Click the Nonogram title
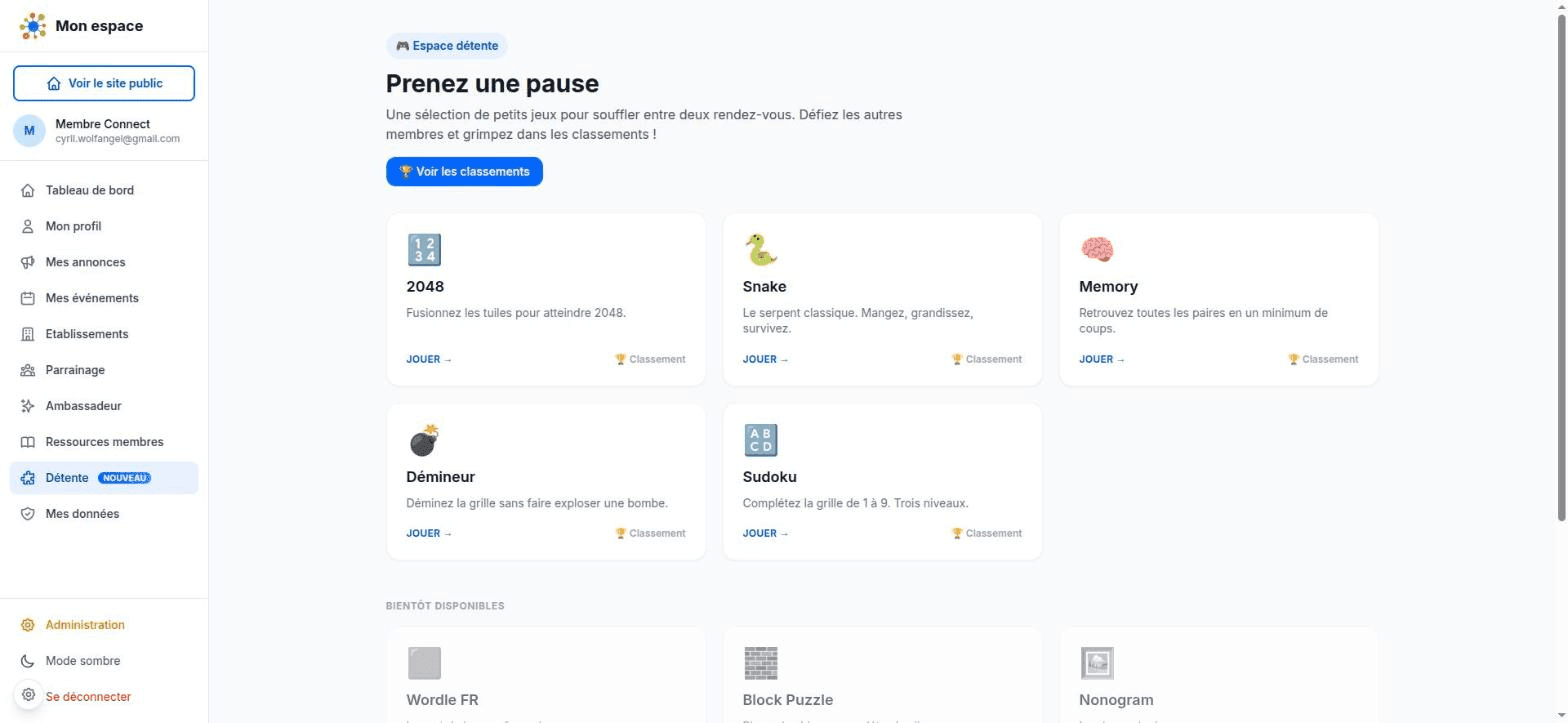The width and height of the screenshot is (1568, 723). click(1116, 700)
